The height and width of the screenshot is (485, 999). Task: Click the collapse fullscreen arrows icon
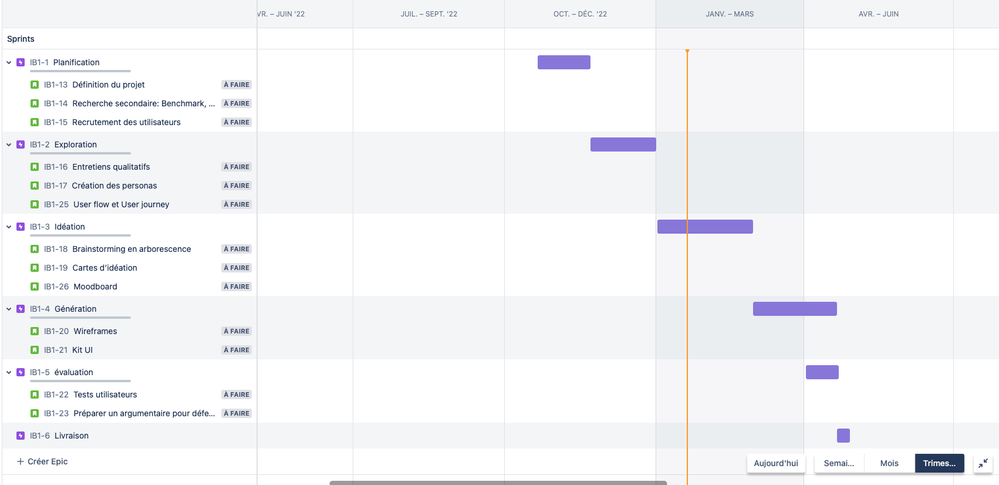984,463
